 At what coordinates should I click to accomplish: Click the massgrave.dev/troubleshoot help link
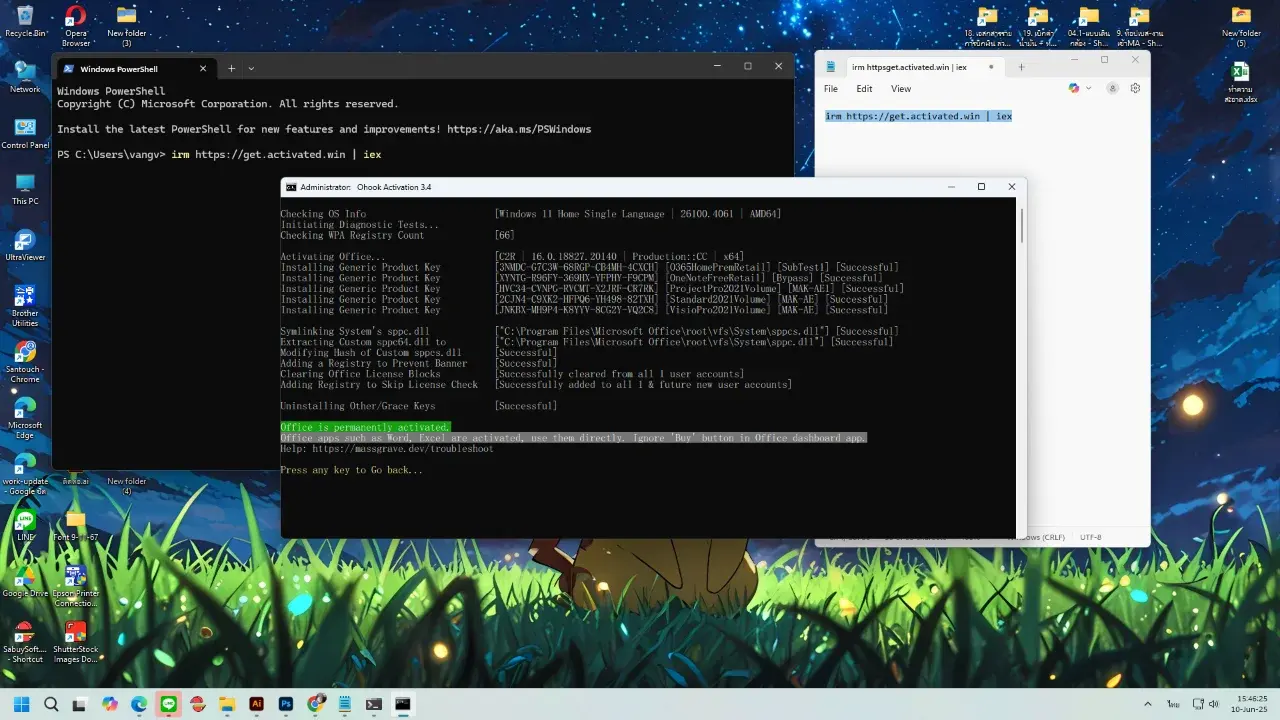coord(403,449)
